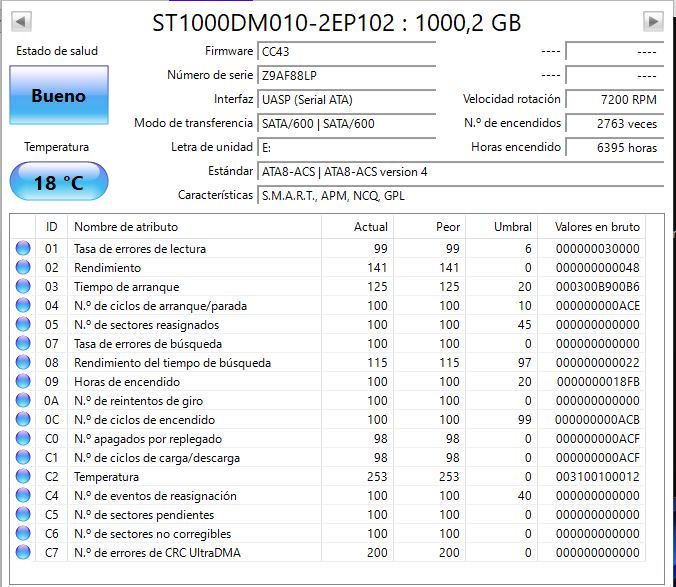
Task: Select status icon for attribute C0
Action: [x=23, y=438]
